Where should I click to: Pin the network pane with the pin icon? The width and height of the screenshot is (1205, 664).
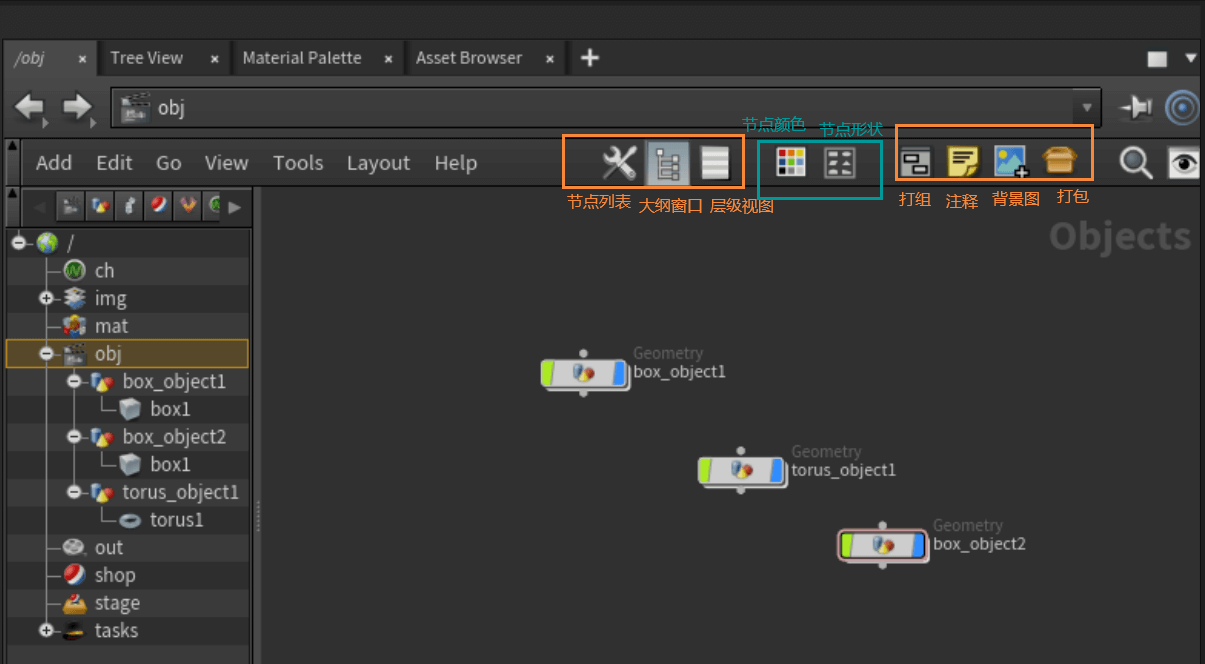(1135, 107)
